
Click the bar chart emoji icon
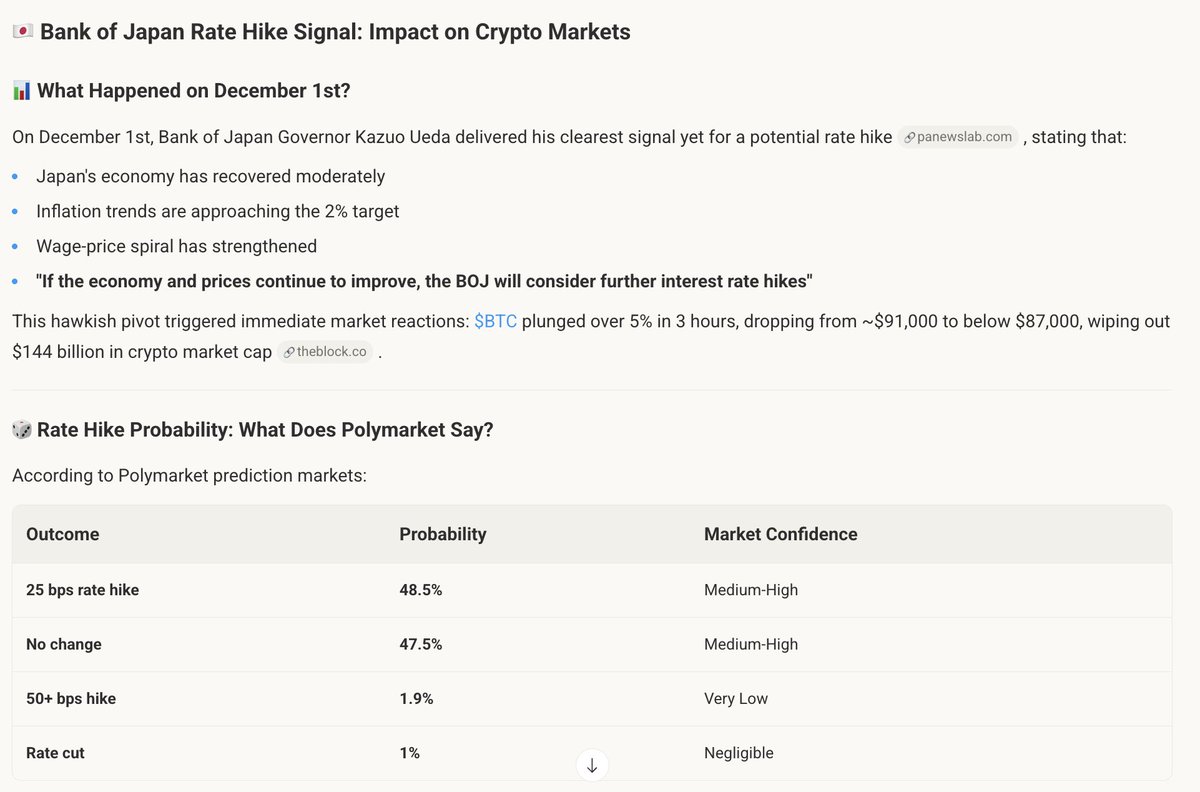click(22, 91)
